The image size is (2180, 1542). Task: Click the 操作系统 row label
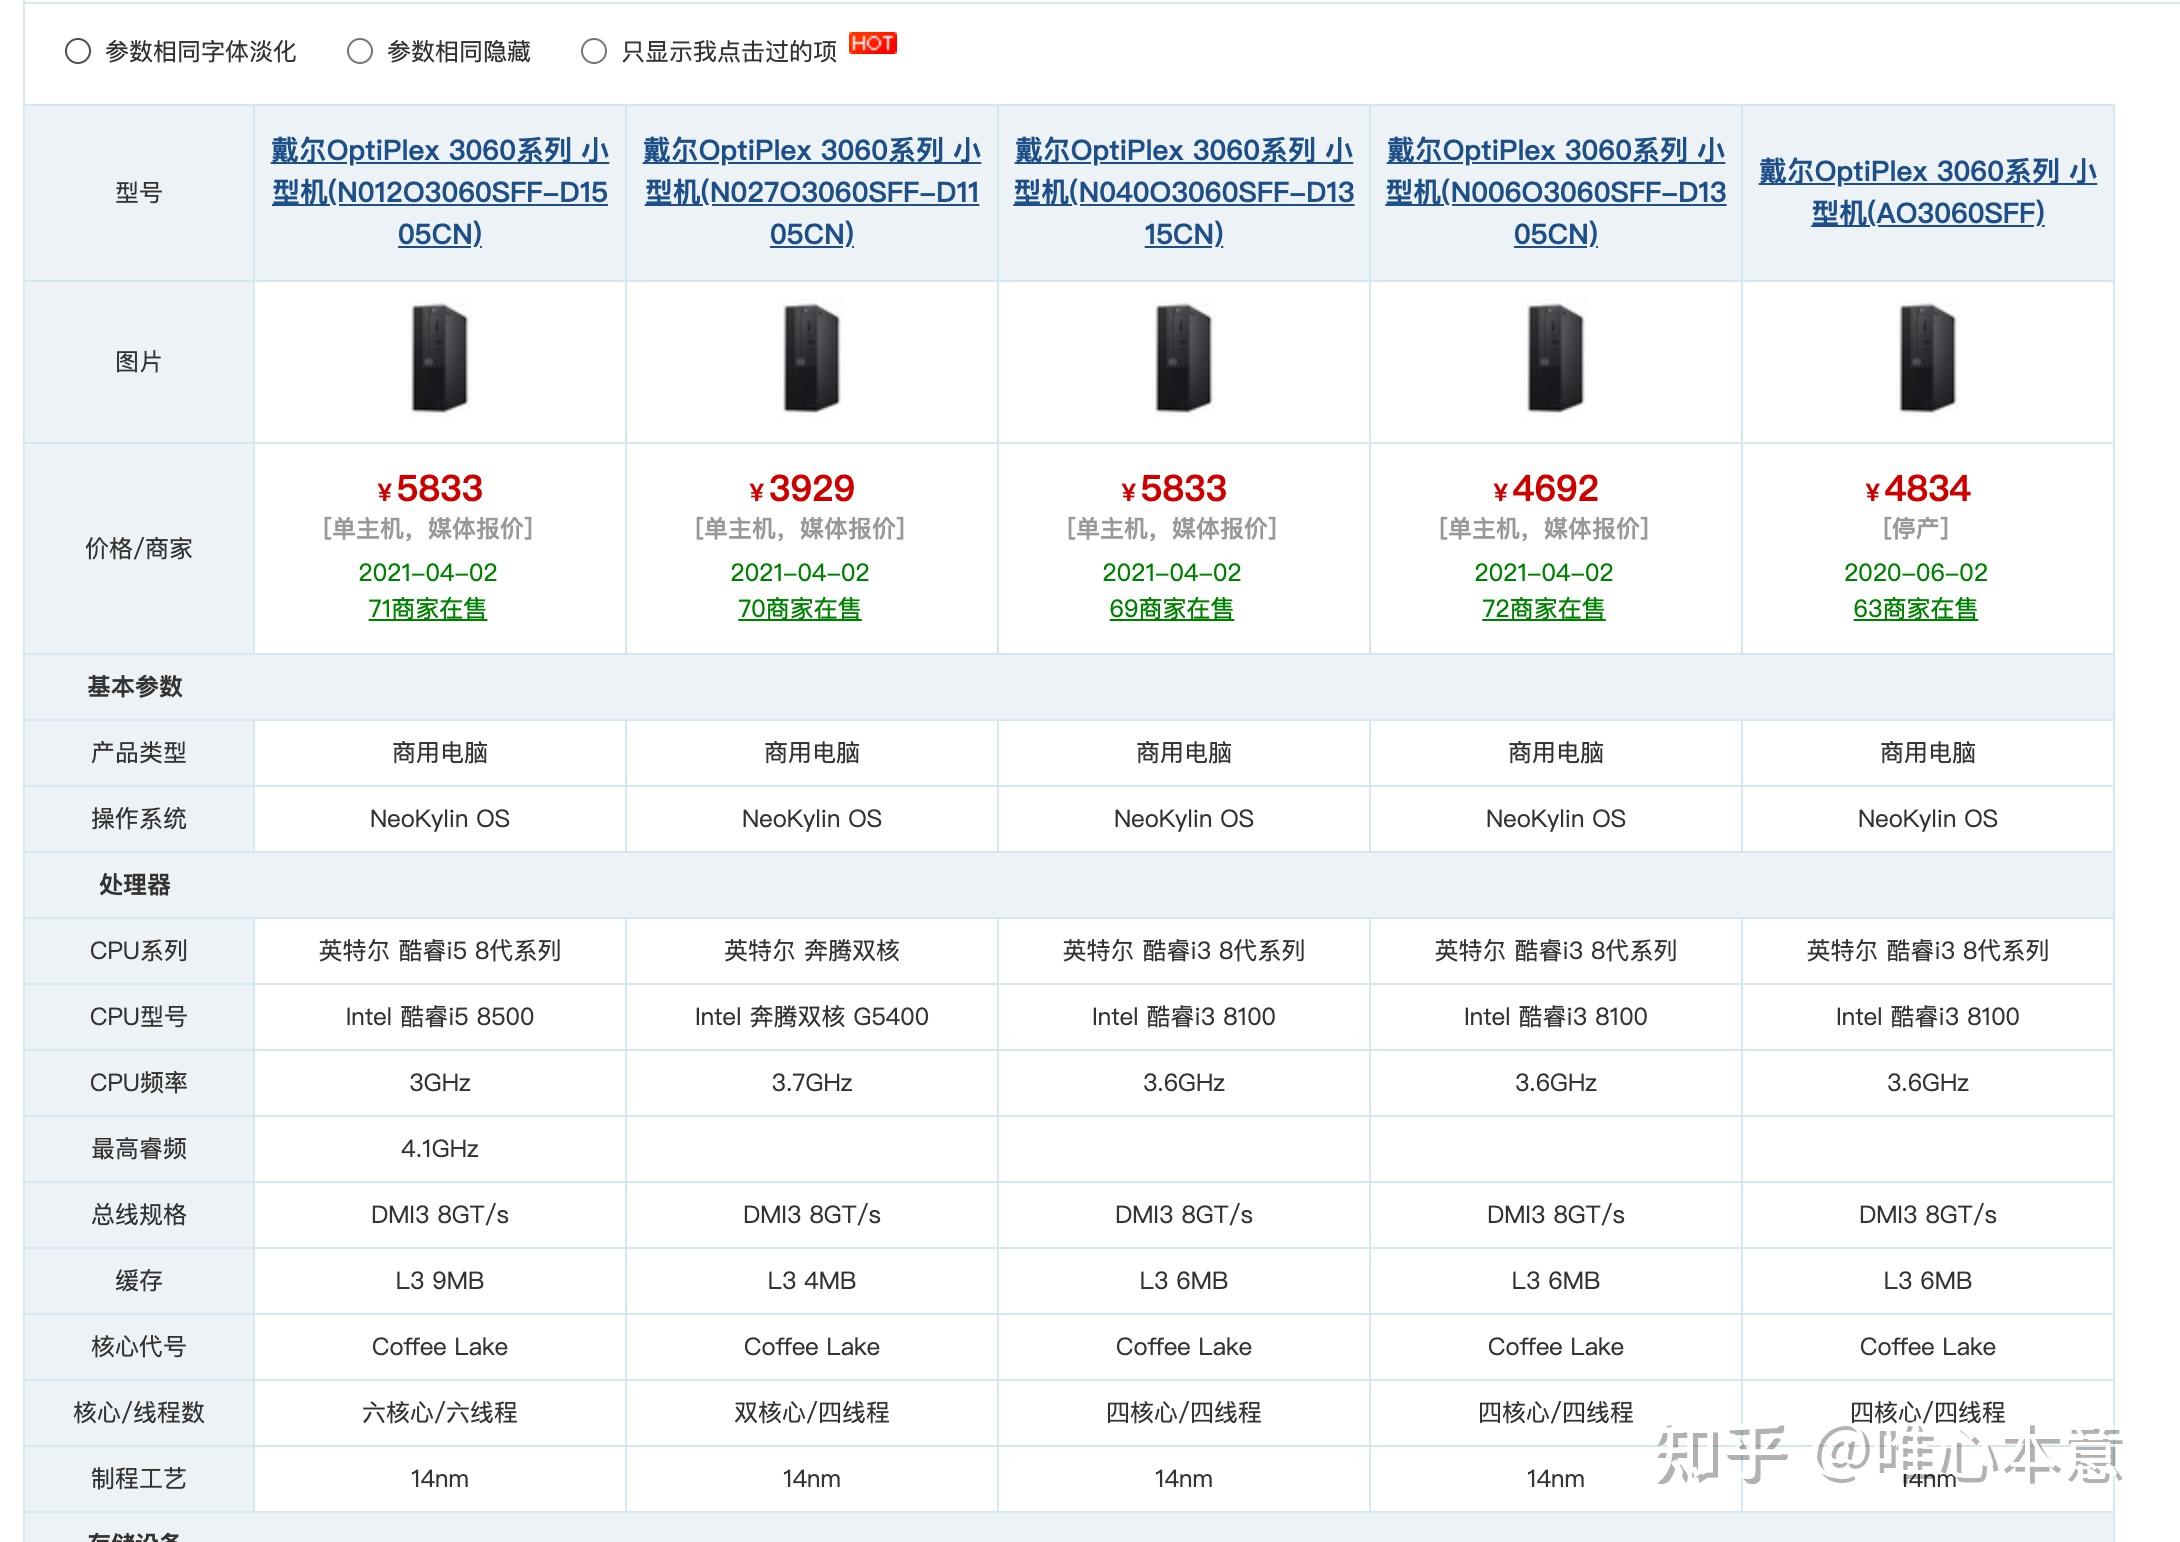click(x=139, y=819)
